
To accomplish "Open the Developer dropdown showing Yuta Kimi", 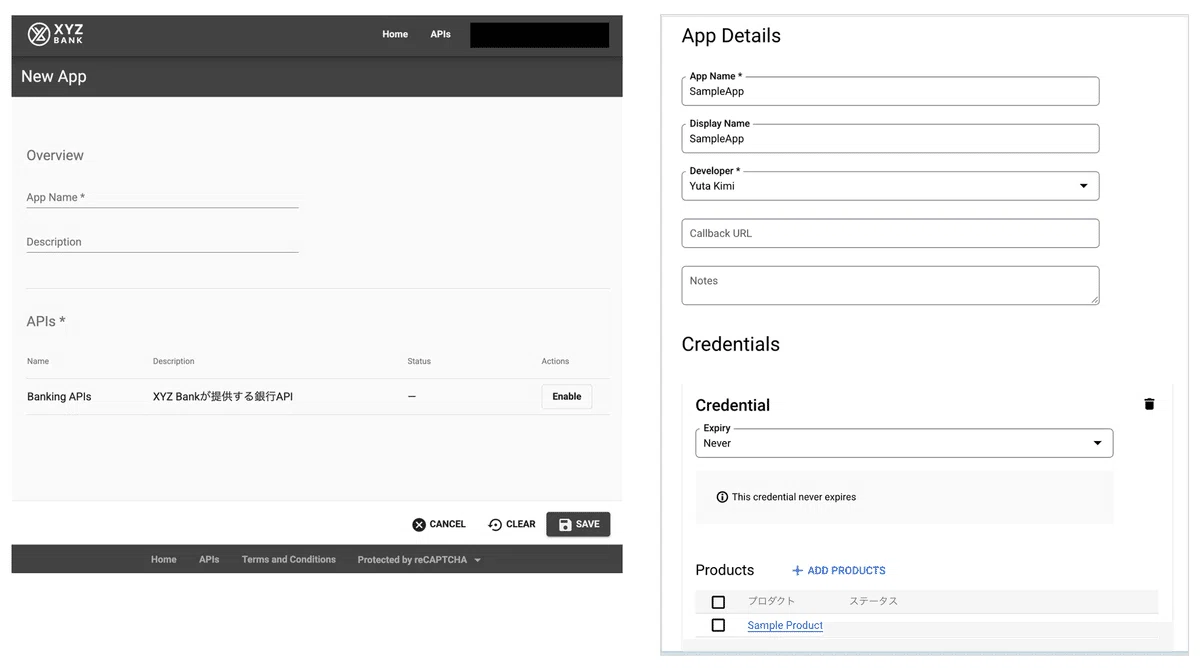I will pyautogui.click(x=890, y=186).
